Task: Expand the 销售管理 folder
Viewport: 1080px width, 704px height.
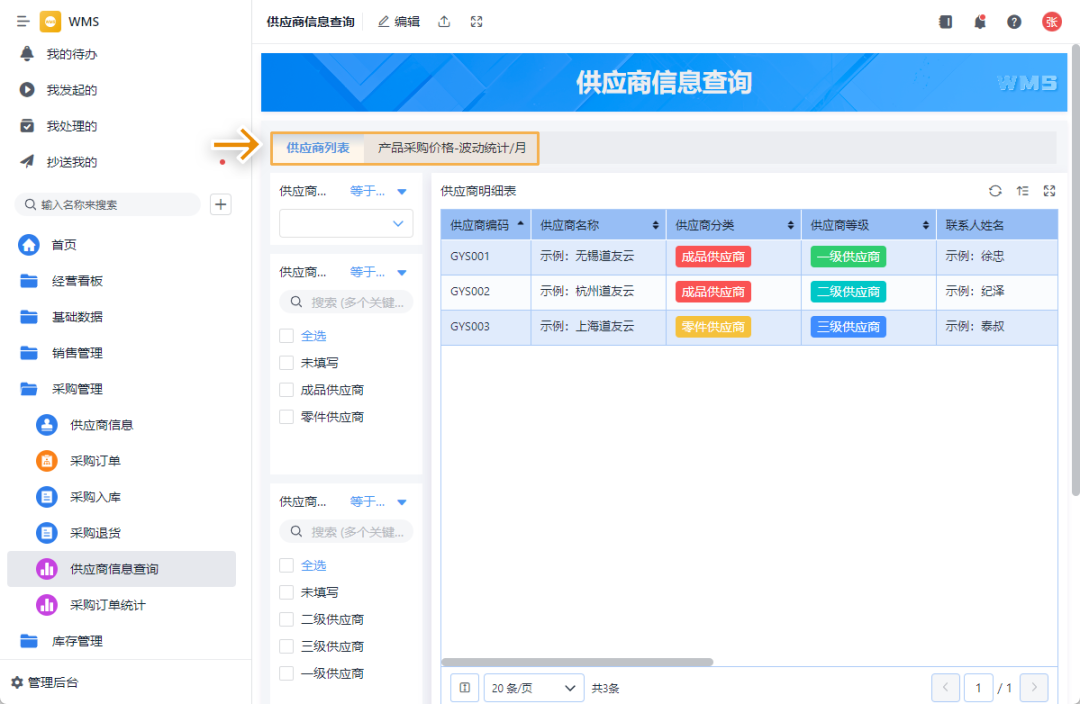Action: pos(77,353)
